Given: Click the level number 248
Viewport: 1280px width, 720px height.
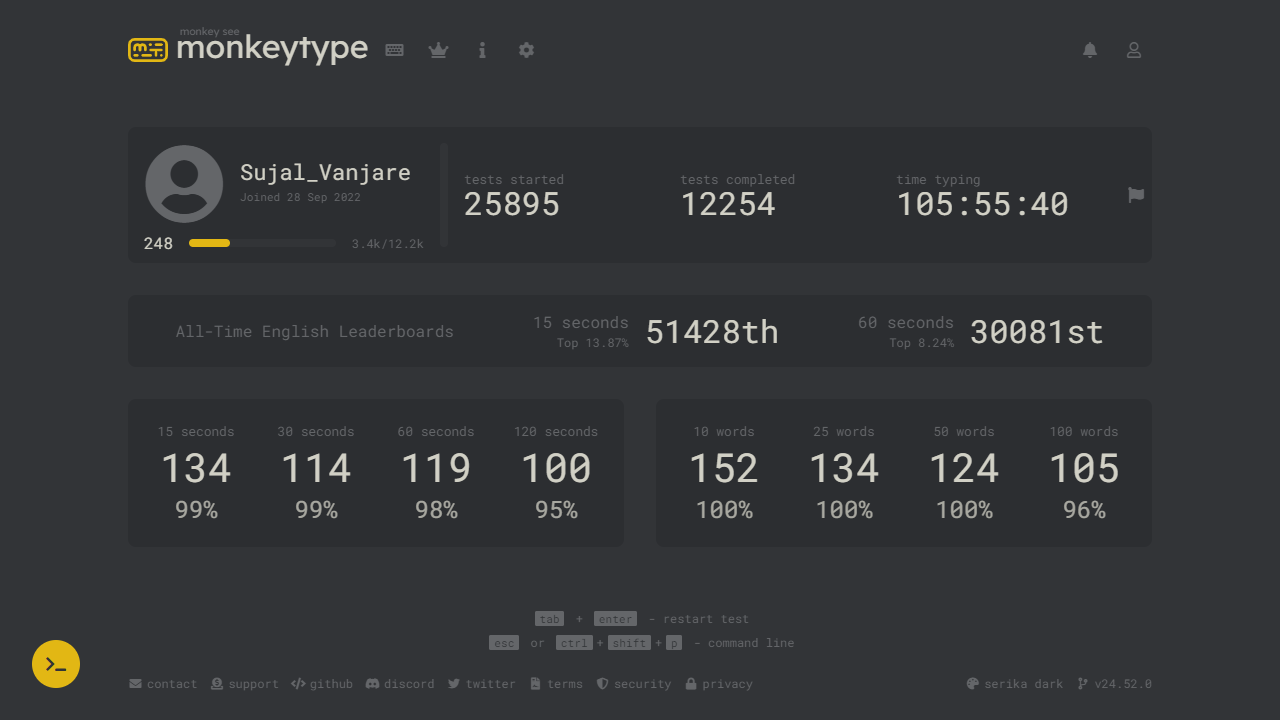Looking at the screenshot, I should coord(158,243).
